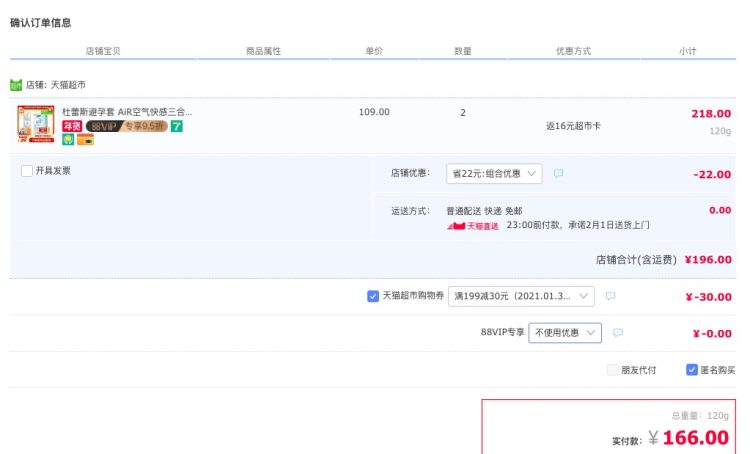Click the ¥-30.00 coupon amount
The image size is (750, 454).
[708, 297]
